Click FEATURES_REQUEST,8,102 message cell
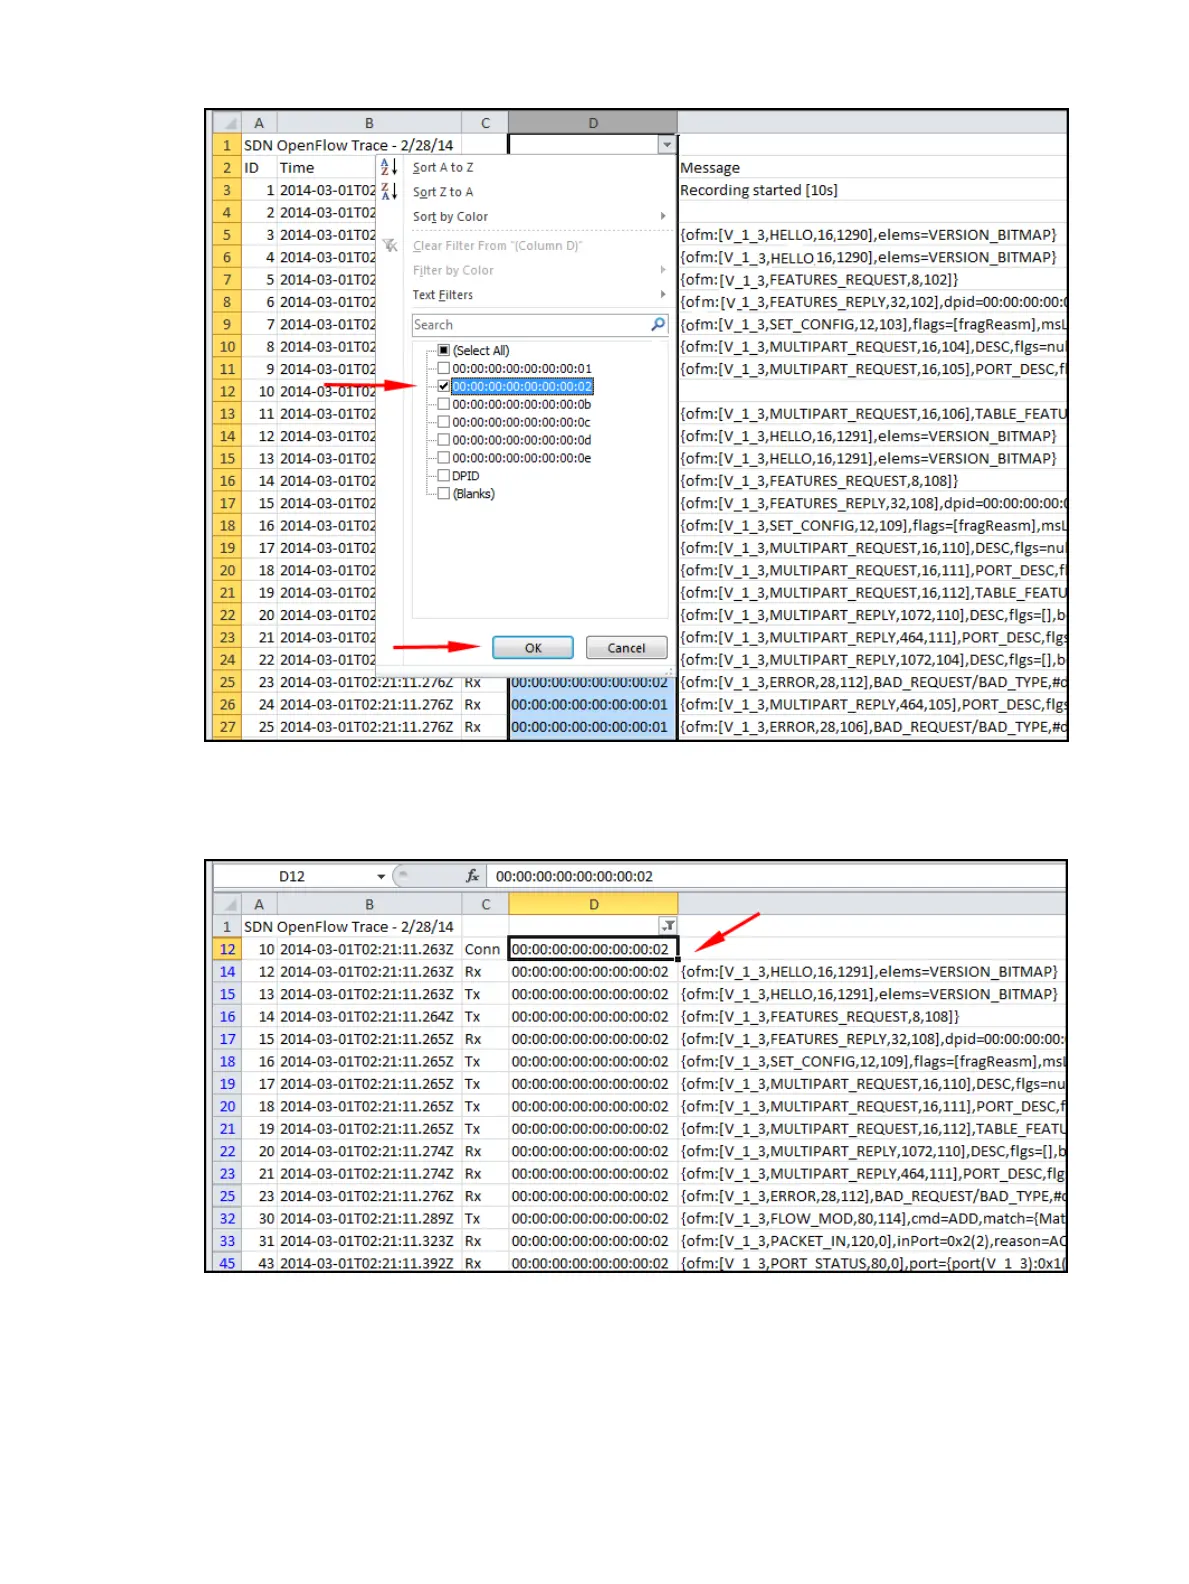This screenshot has height=1584, width=1189. 873,279
